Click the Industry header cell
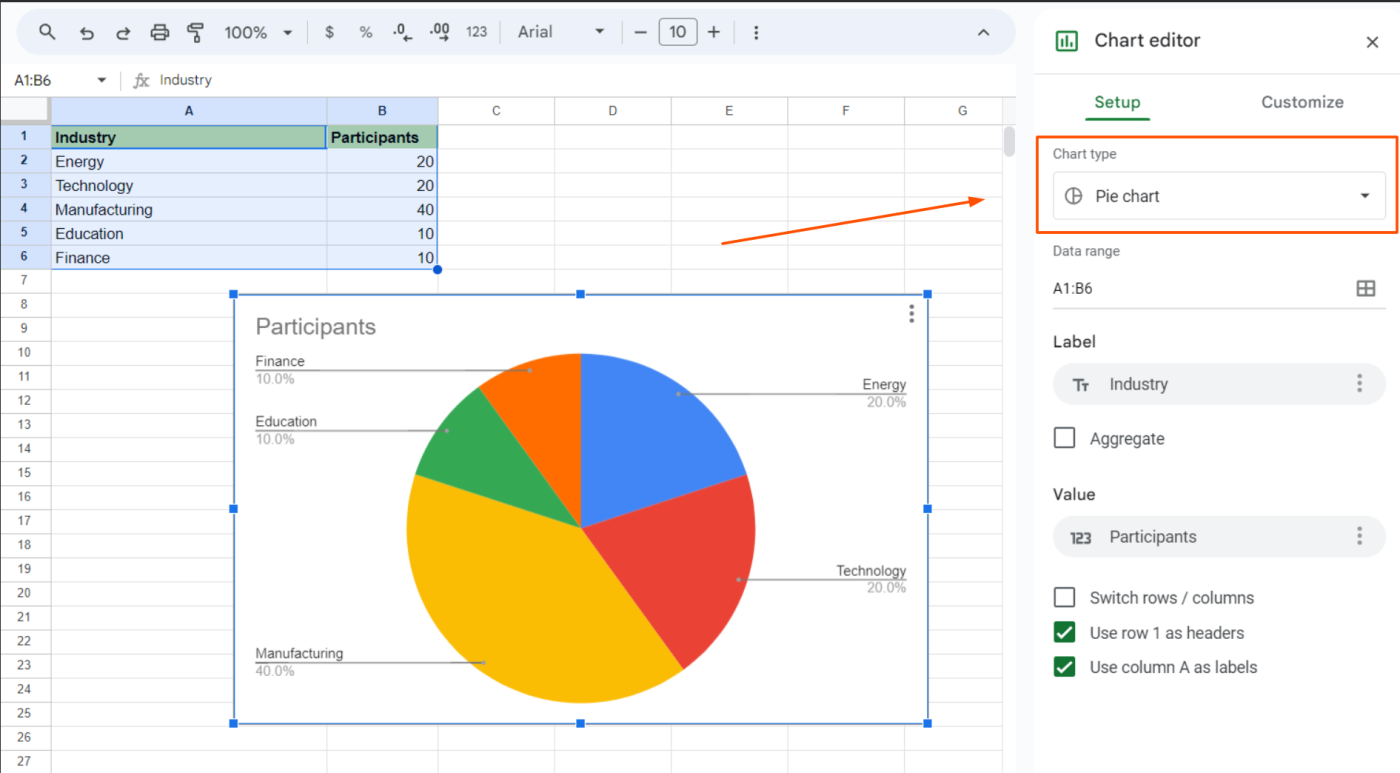1400x773 pixels. [x=189, y=137]
